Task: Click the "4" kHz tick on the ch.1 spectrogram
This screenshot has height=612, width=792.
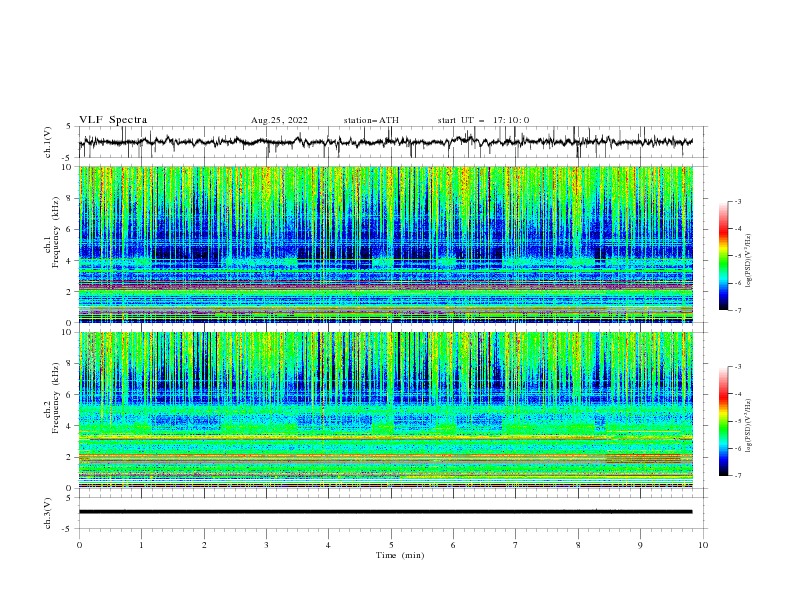Action: (71, 261)
